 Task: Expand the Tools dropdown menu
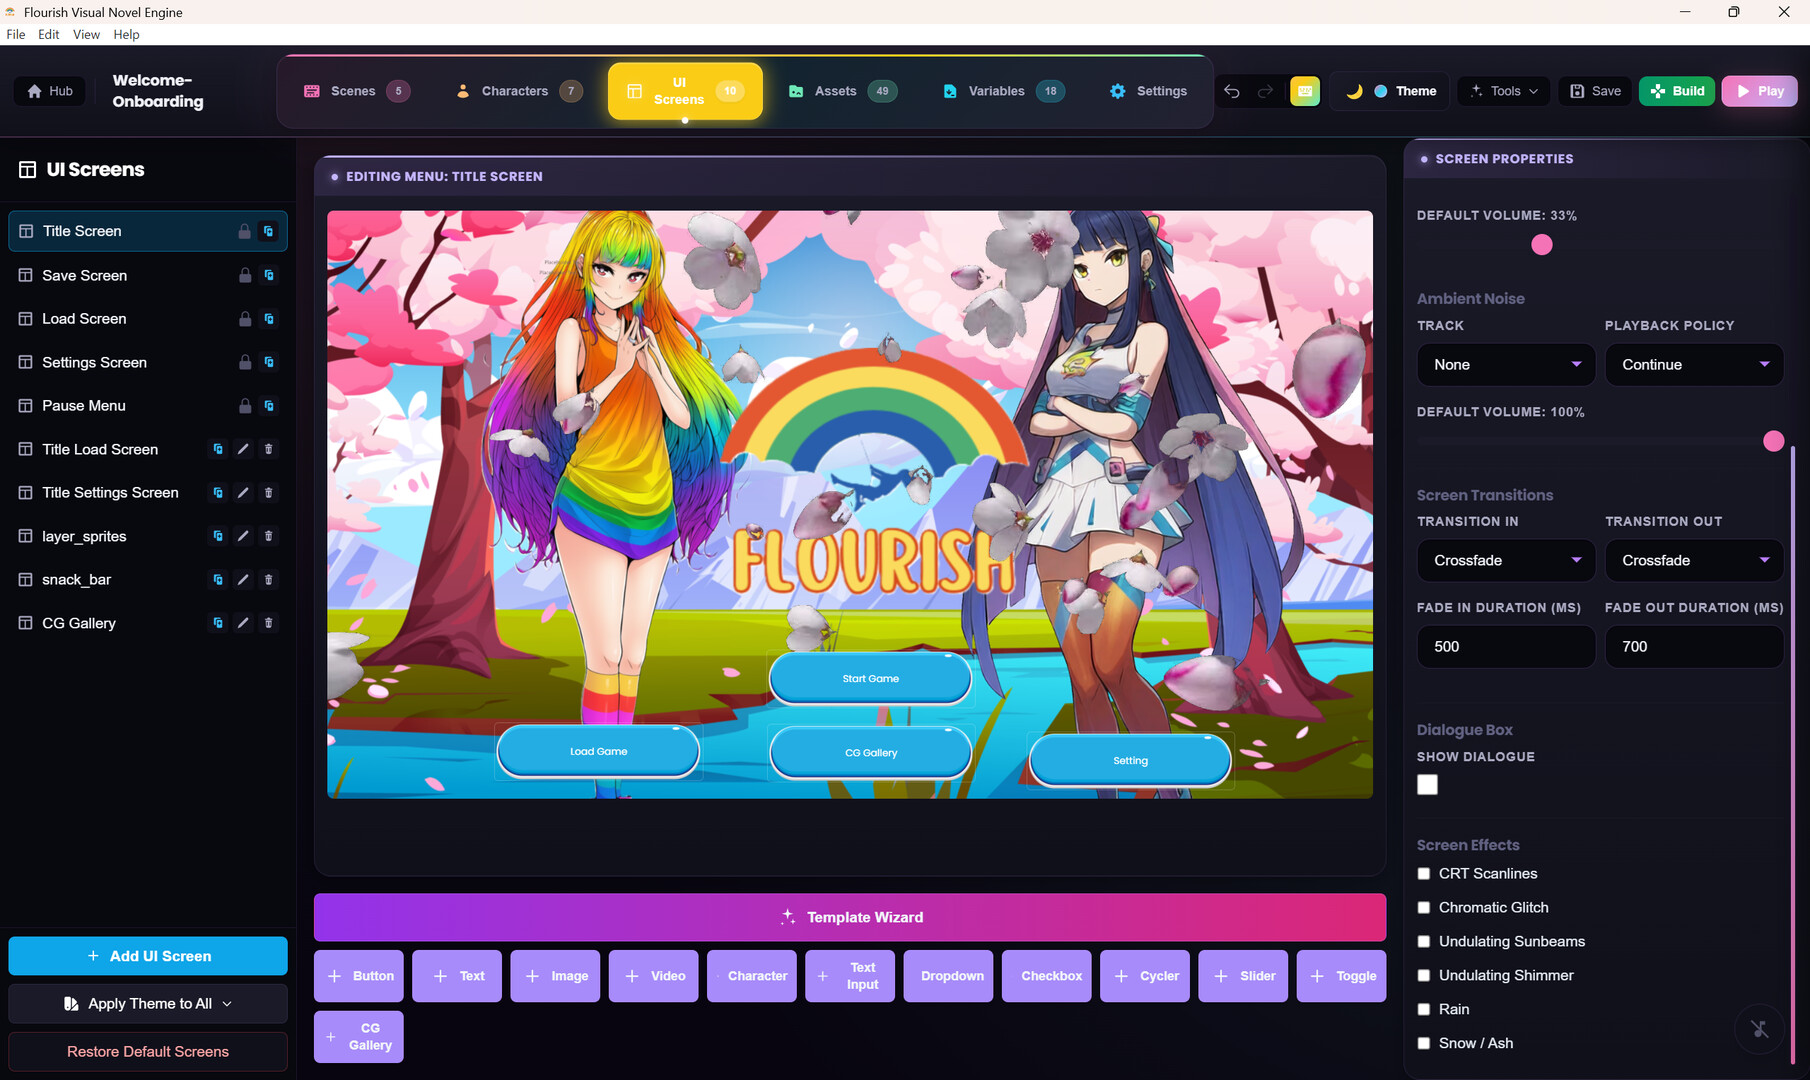point(1504,91)
